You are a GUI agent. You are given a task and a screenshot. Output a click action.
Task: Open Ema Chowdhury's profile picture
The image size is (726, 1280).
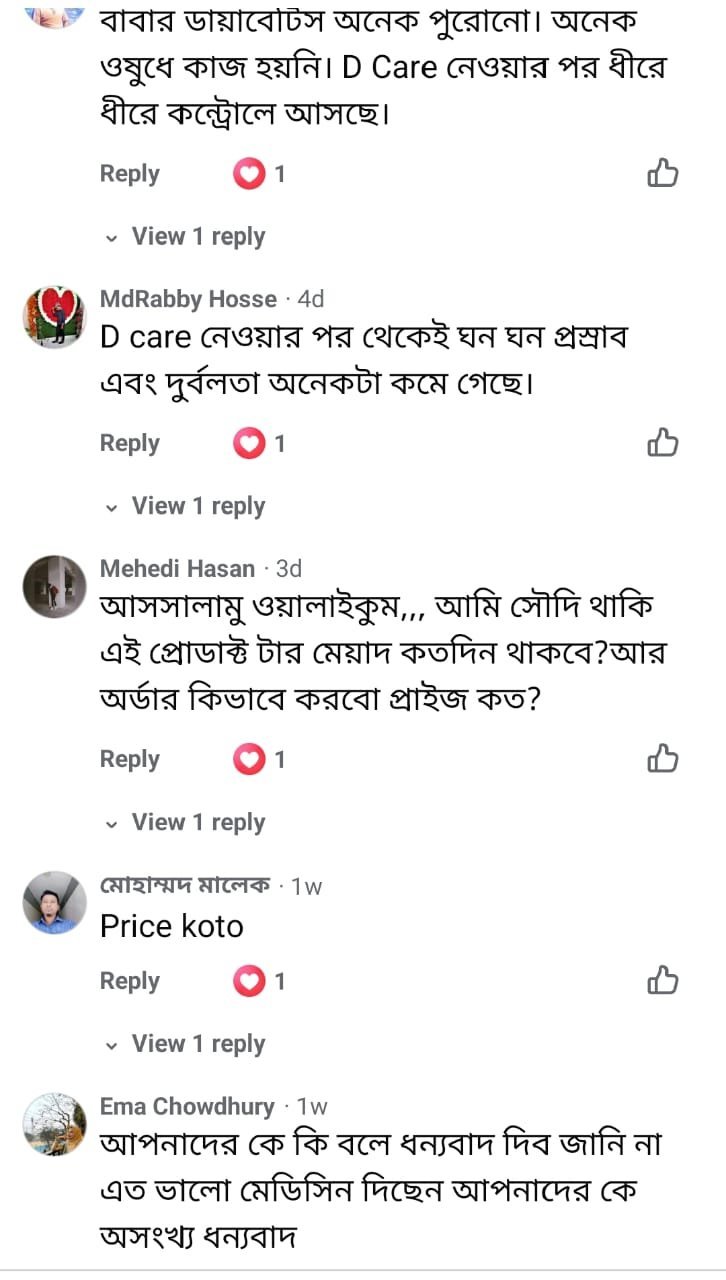click(x=54, y=1124)
